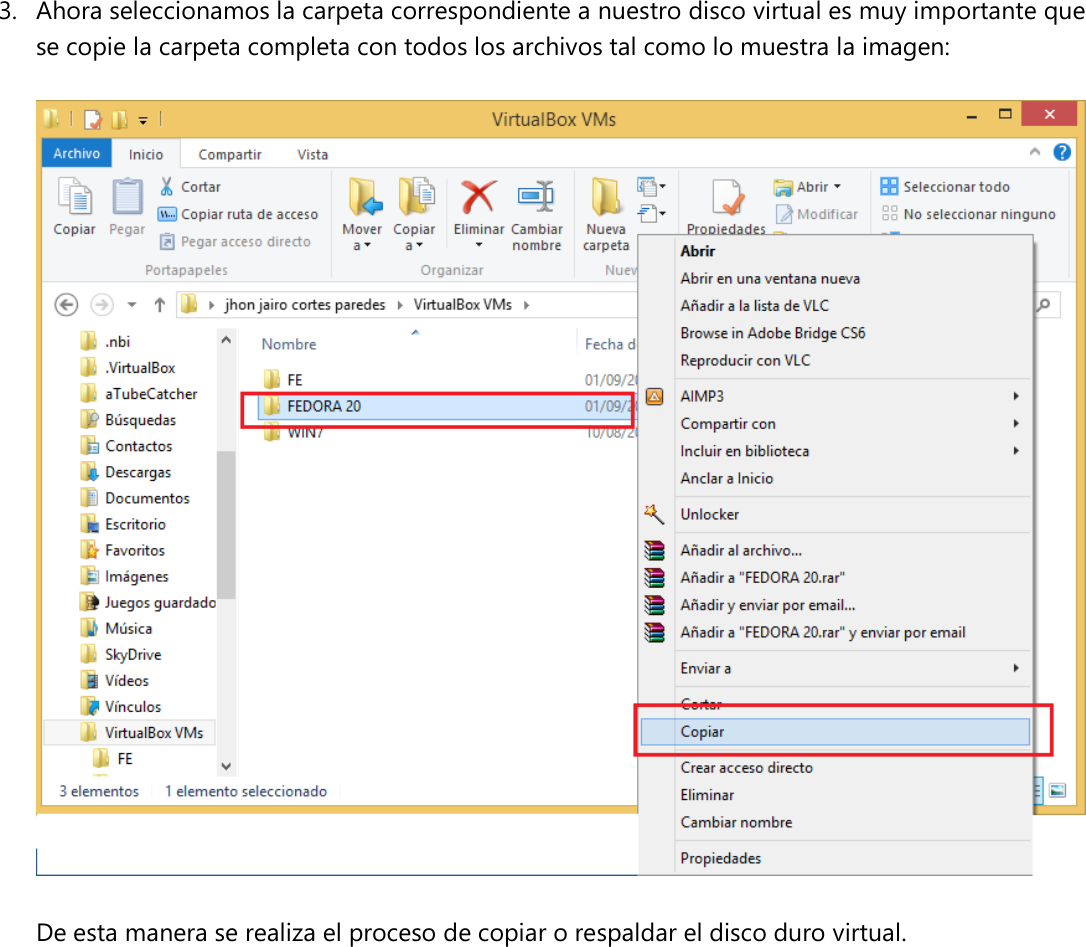Switch to the Vista tab
The image size is (1086, 947).
[x=312, y=154]
